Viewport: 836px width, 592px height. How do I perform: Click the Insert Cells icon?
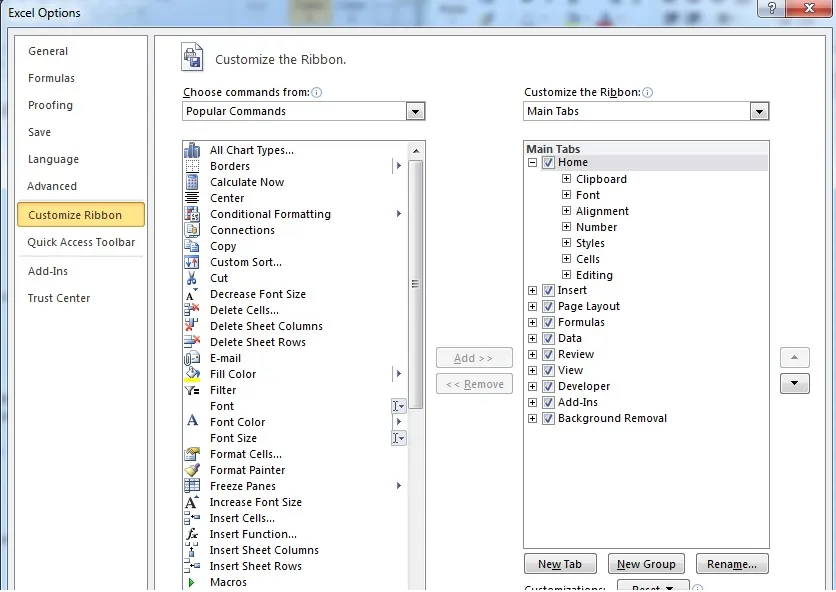point(192,518)
